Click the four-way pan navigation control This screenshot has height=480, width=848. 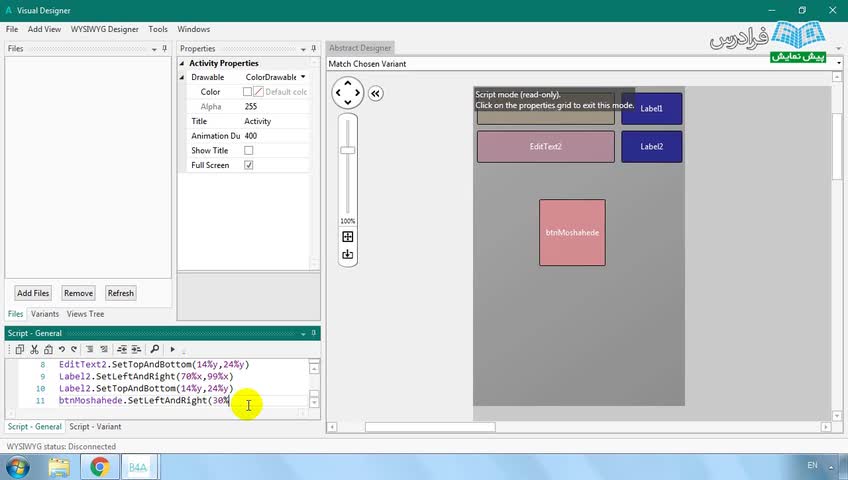pos(347,92)
